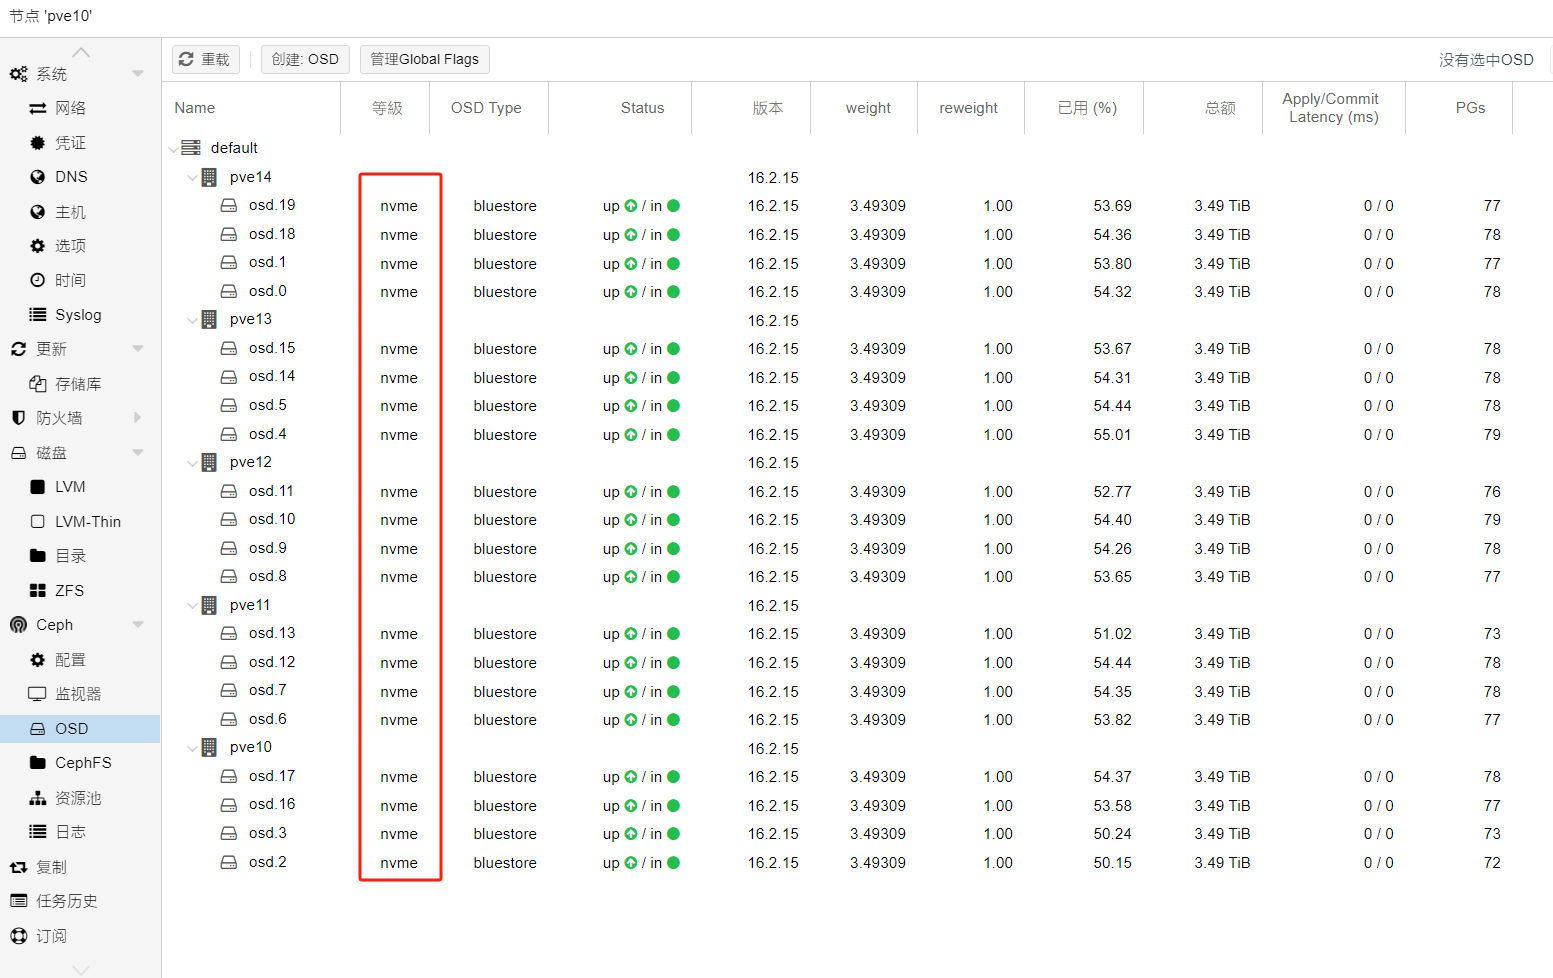
Task: Click the osd.13 disk icon
Action: (229, 633)
